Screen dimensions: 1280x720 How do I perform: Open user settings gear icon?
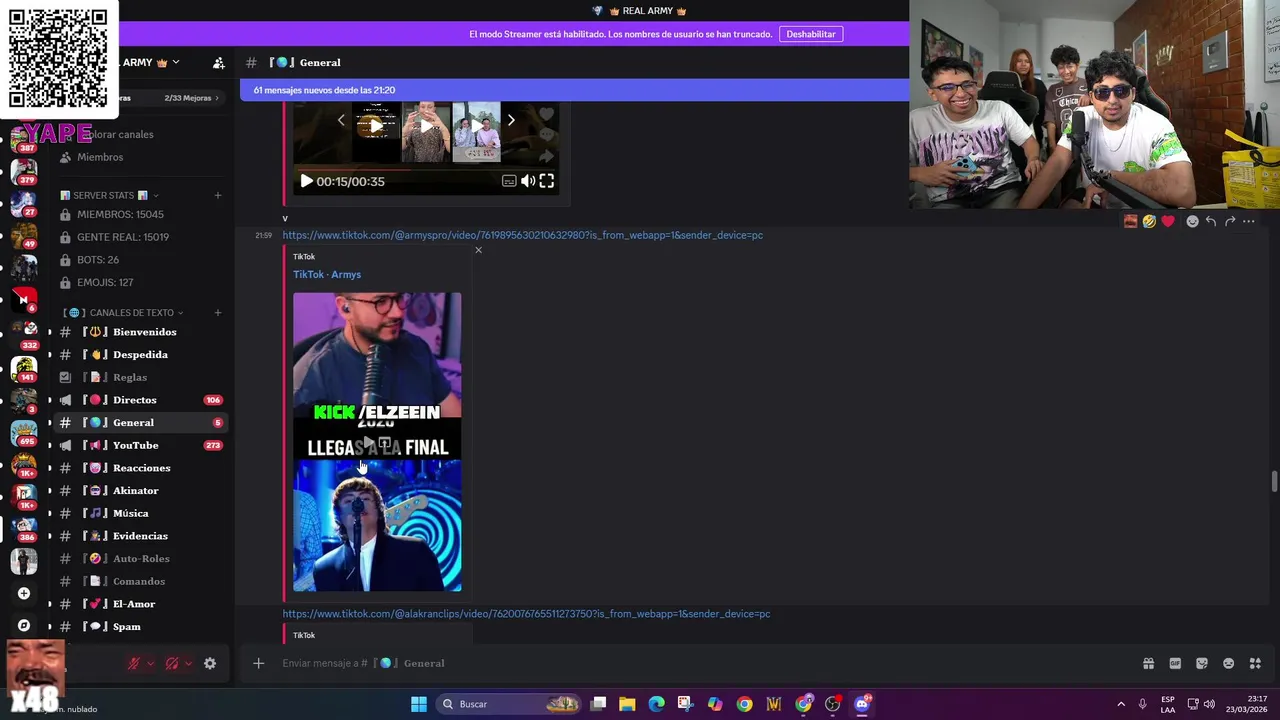click(x=210, y=663)
